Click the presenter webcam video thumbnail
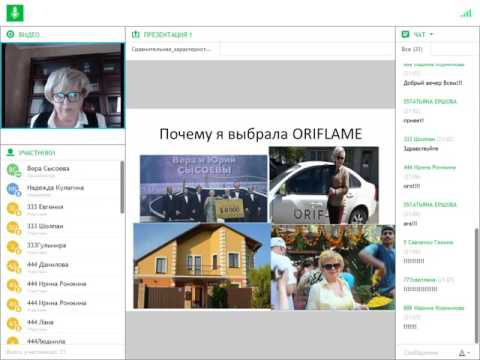The height and width of the screenshot is (360, 480). (x=63, y=86)
